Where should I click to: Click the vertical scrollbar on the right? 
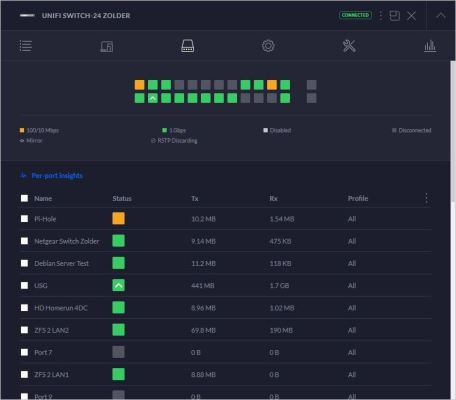[453, 131]
